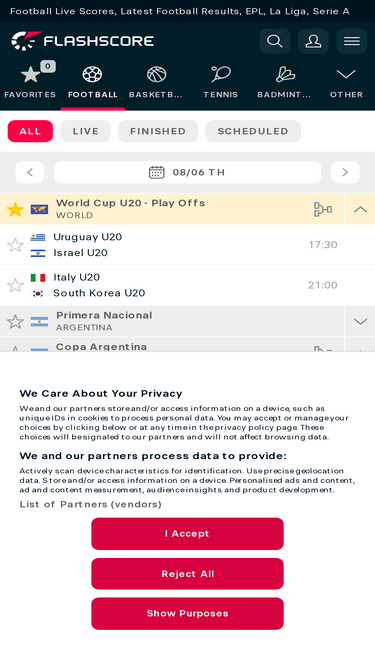Open List of Partners (vendors) link

click(x=91, y=505)
